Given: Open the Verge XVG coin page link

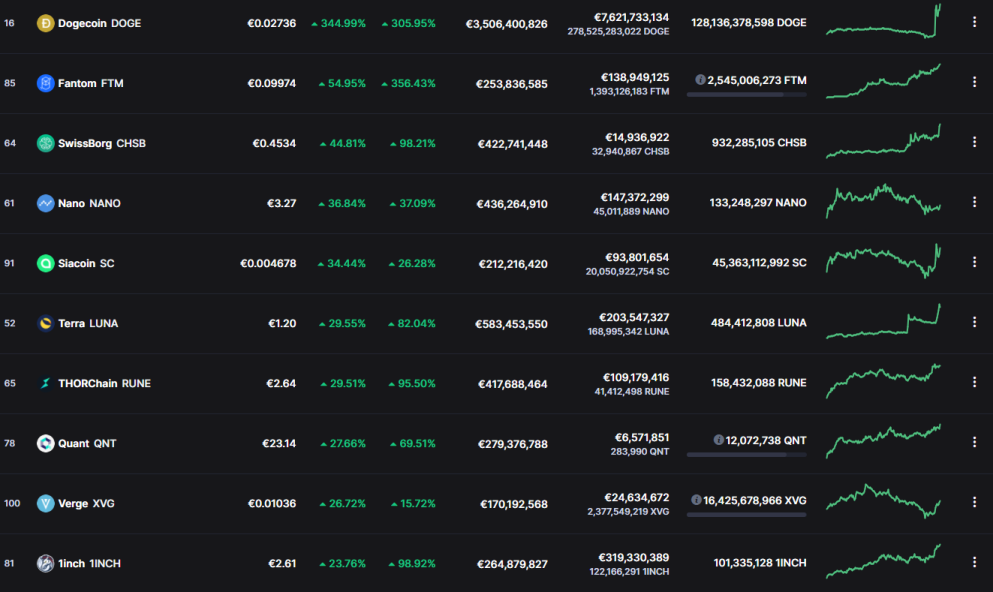Looking at the screenshot, I should pyautogui.click(x=86, y=503).
